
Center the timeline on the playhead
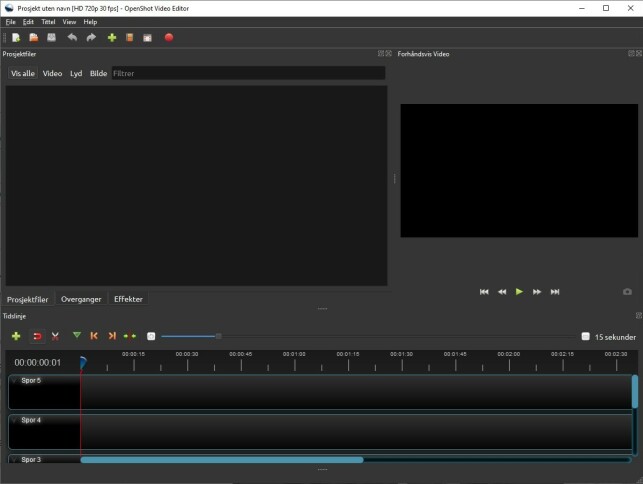(130, 336)
